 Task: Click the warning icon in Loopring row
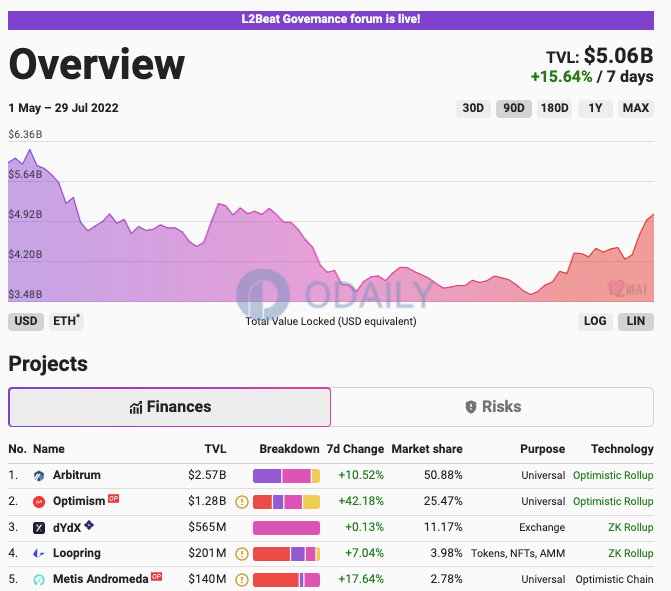pyautogui.click(x=242, y=554)
